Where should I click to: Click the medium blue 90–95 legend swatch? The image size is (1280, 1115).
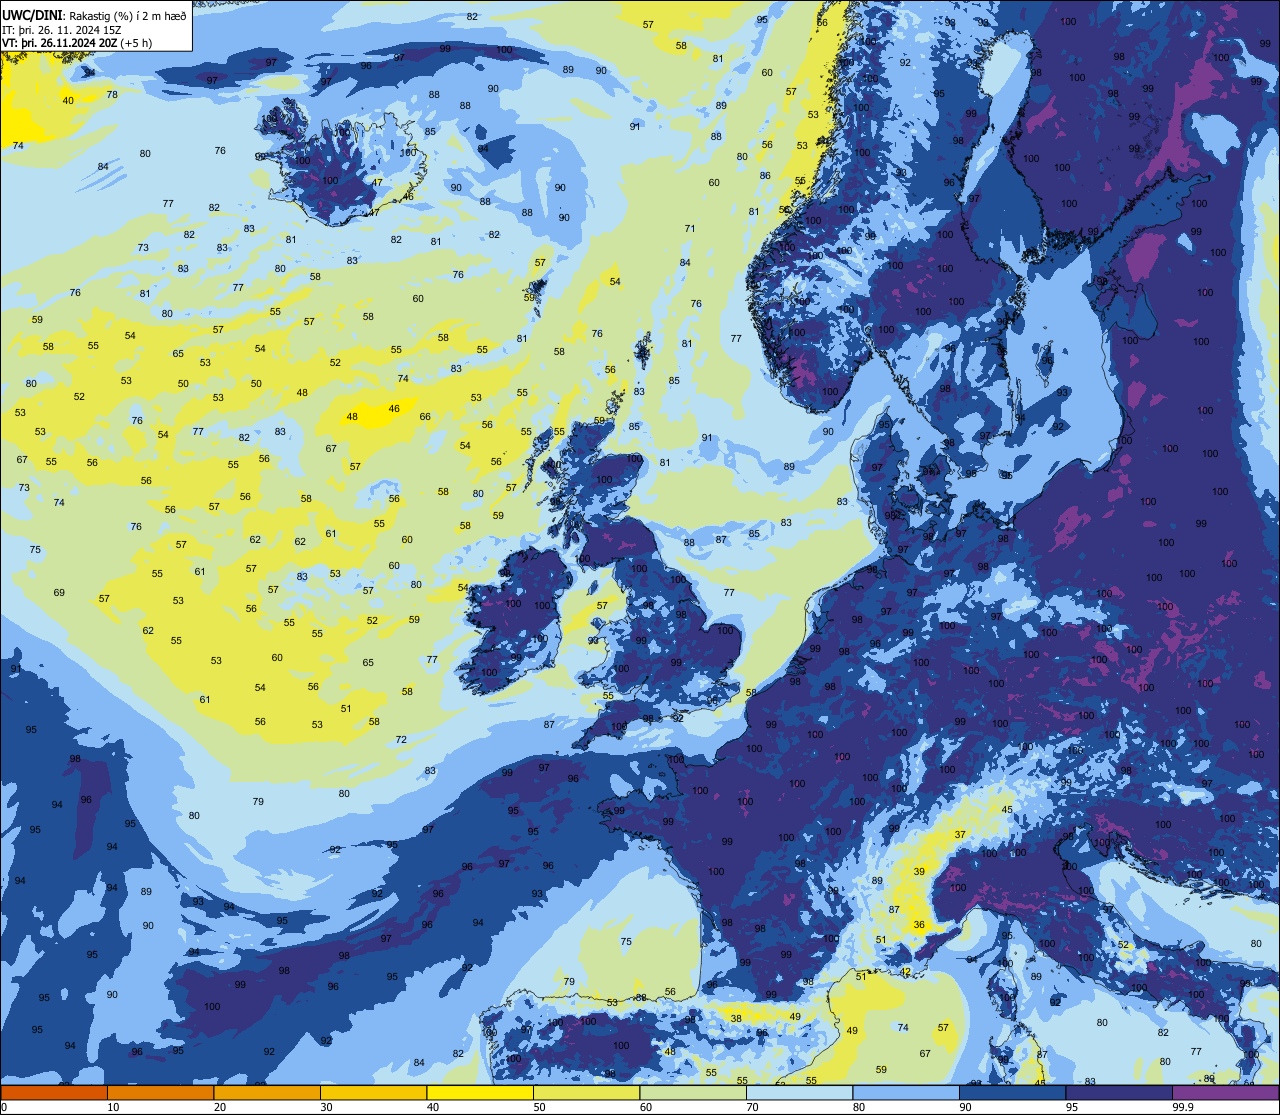click(1012, 1092)
